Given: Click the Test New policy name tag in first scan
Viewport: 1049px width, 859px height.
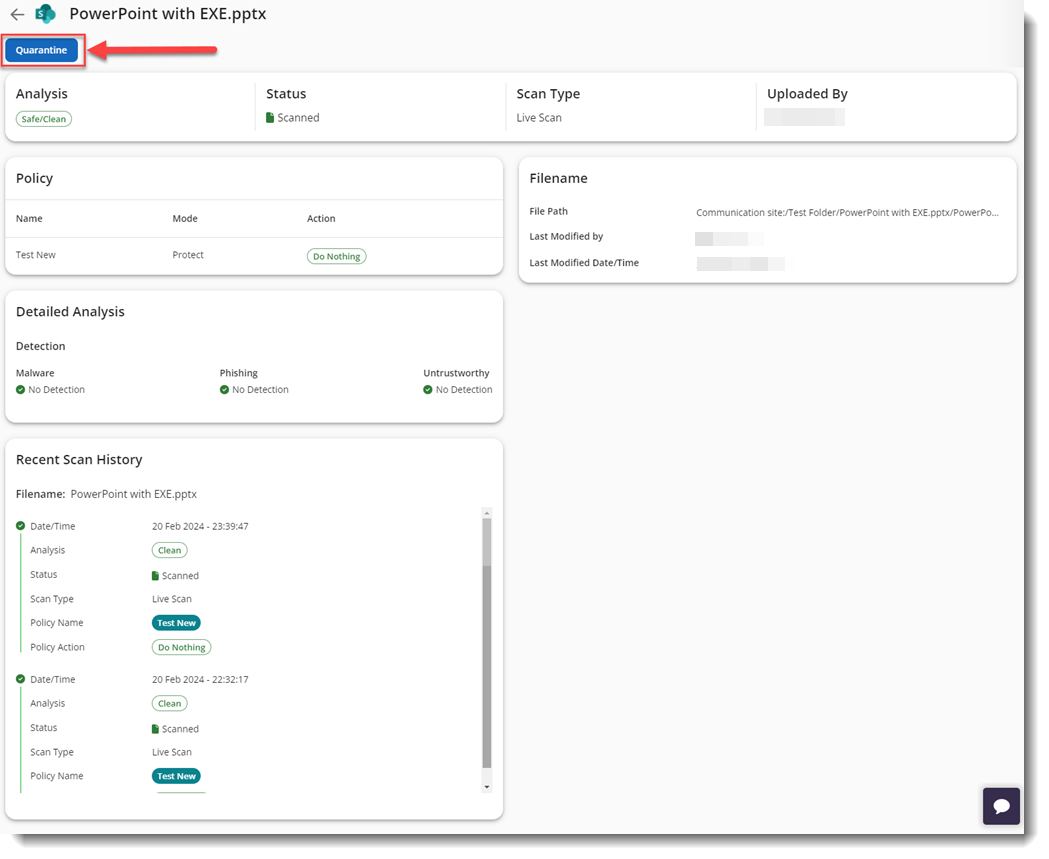Looking at the screenshot, I should [x=176, y=623].
